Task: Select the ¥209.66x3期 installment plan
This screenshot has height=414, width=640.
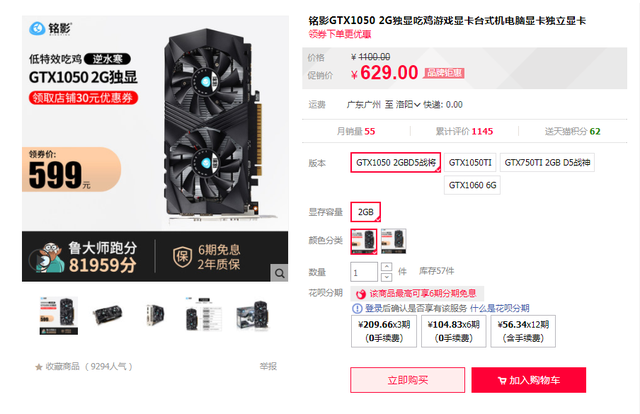Action: pyautogui.click(x=384, y=331)
